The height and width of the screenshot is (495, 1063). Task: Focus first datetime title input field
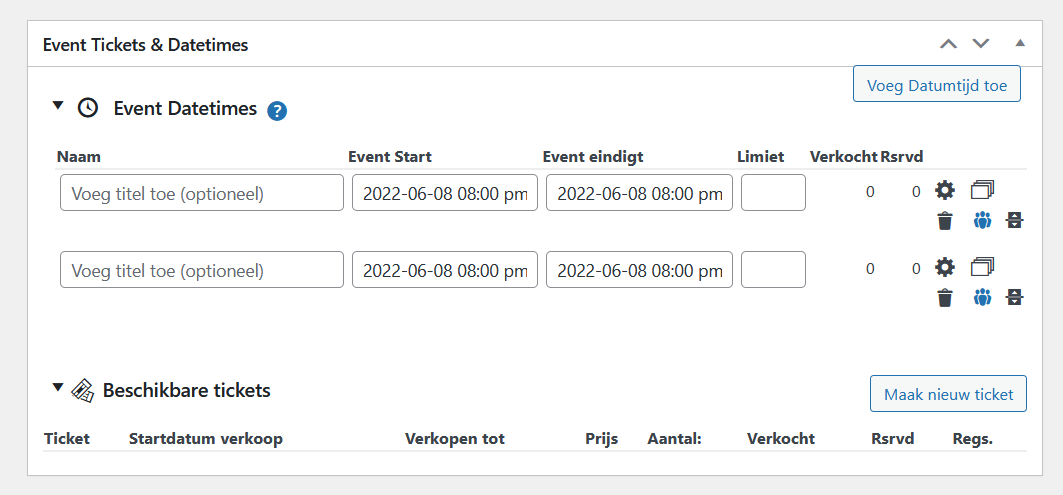coord(202,193)
